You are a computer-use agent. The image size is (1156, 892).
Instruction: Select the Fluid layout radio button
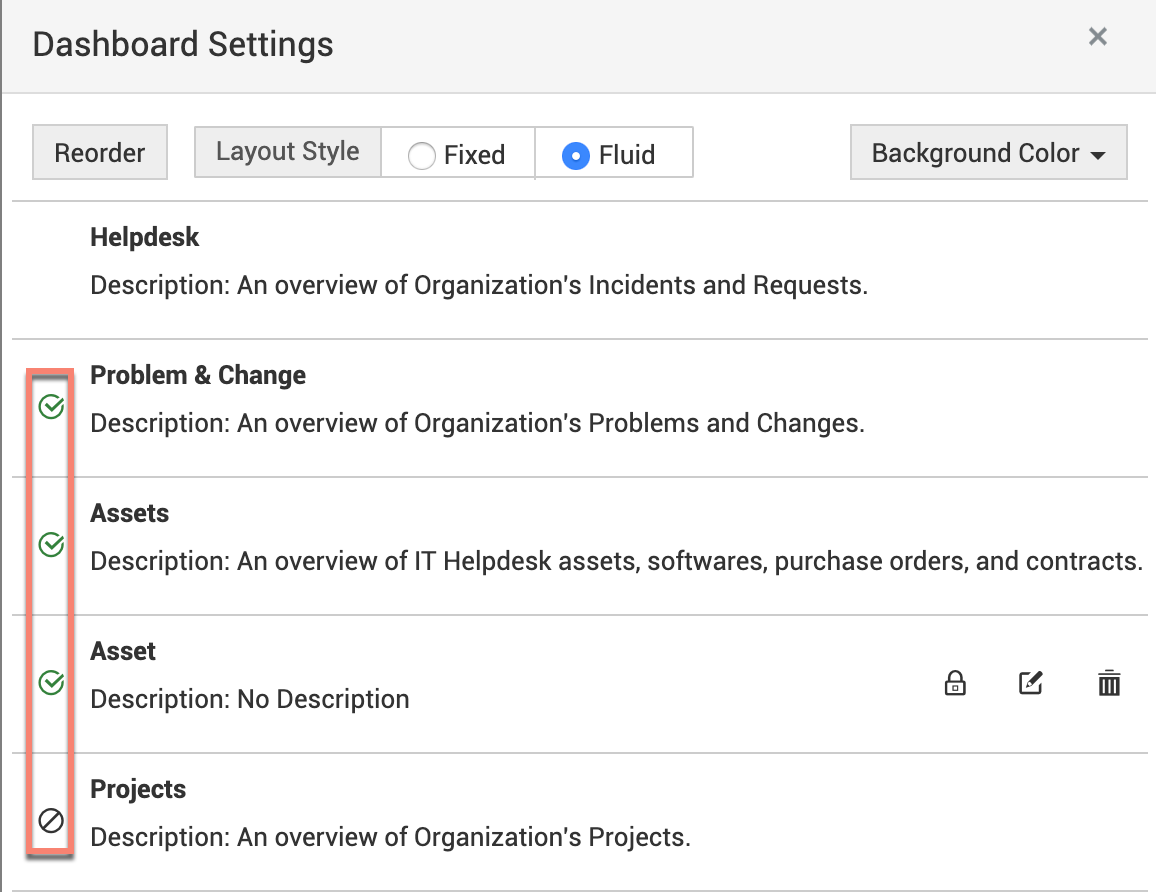[x=575, y=156]
